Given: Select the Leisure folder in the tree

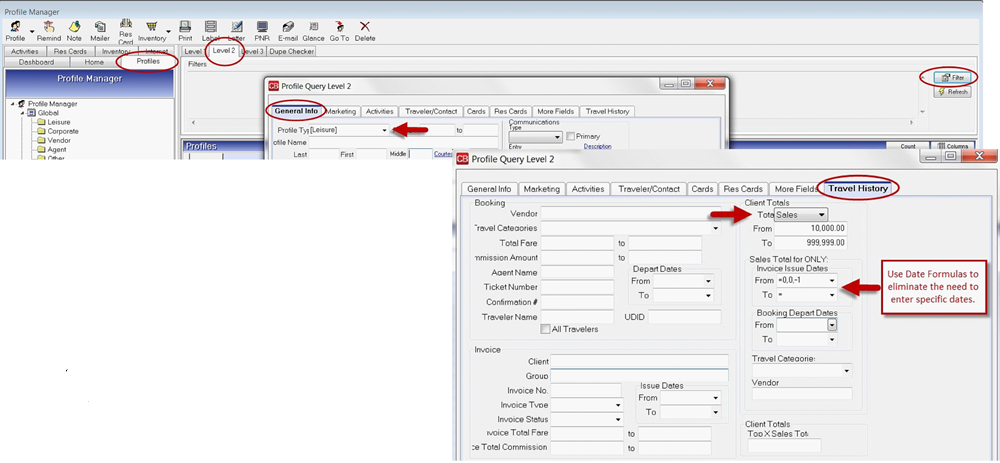Looking at the screenshot, I should click(x=59, y=122).
